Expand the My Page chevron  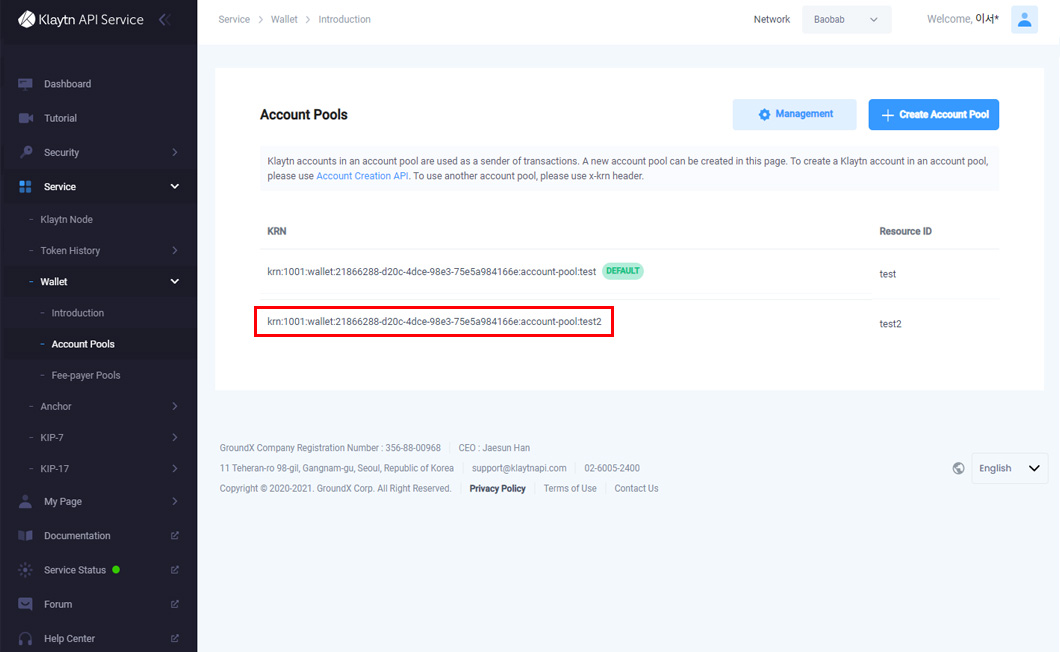pos(174,501)
